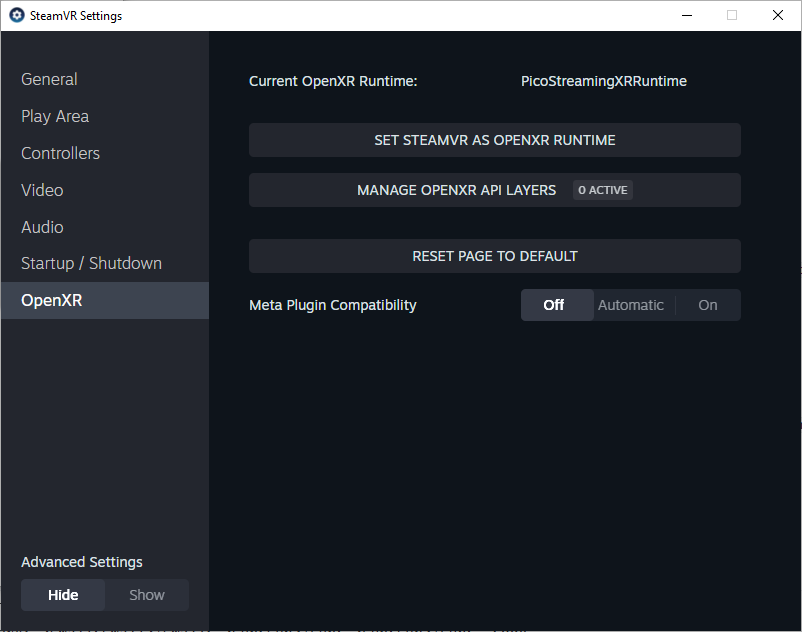
Task: Reset page to default
Action: [x=495, y=256]
